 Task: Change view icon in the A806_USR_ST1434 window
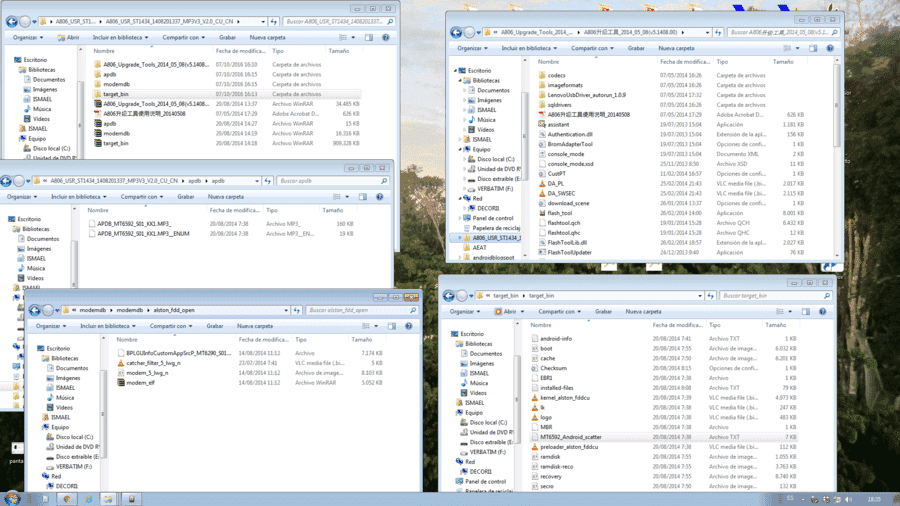click(x=343, y=38)
